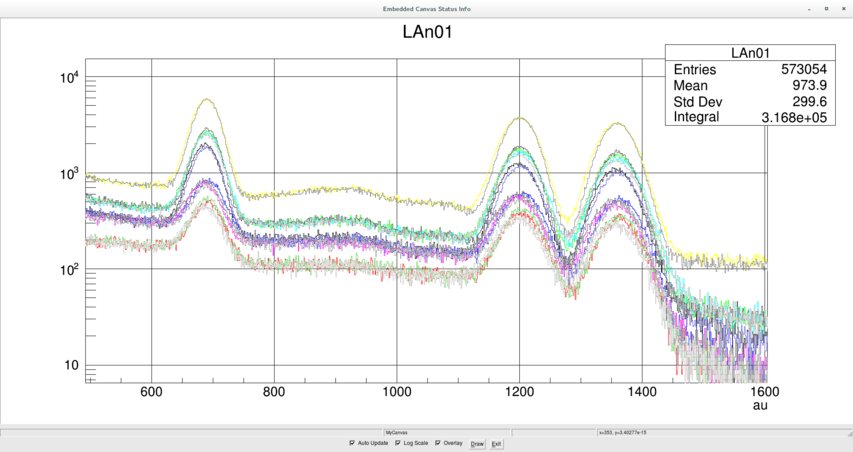This screenshot has height=452, width=853.
Task: Disable the Log Scale checkbox
Action: click(398, 443)
